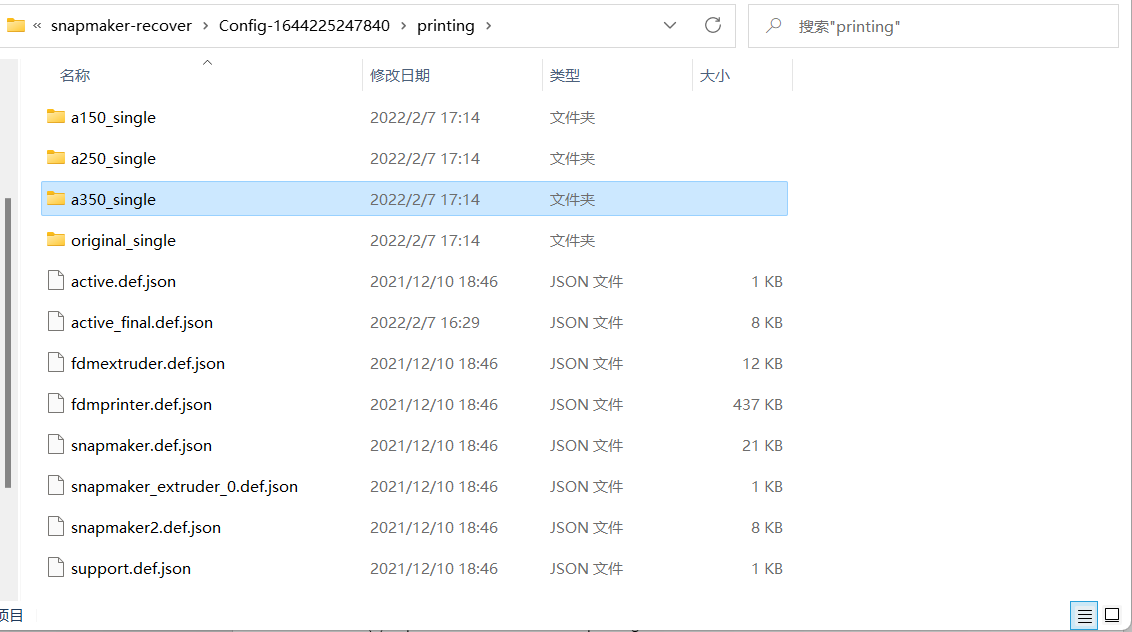Expand the chevron after snapmaker-recover
The width and height of the screenshot is (1132, 632).
tap(206, 26)
